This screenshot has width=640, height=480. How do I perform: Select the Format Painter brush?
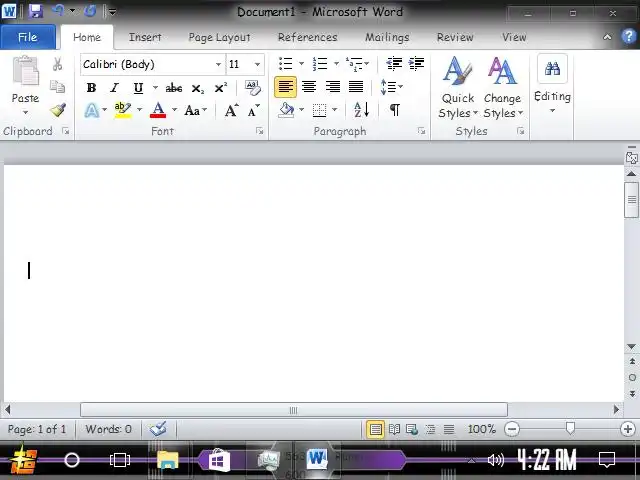click(x=58, y=110)
